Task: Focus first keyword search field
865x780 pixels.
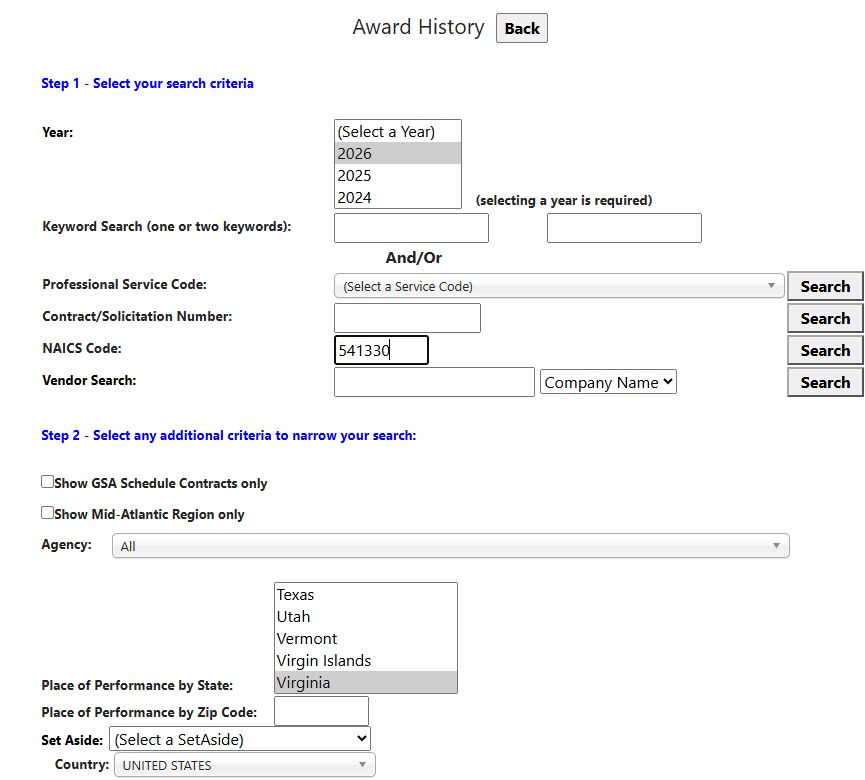Action: tap(411, 228)
